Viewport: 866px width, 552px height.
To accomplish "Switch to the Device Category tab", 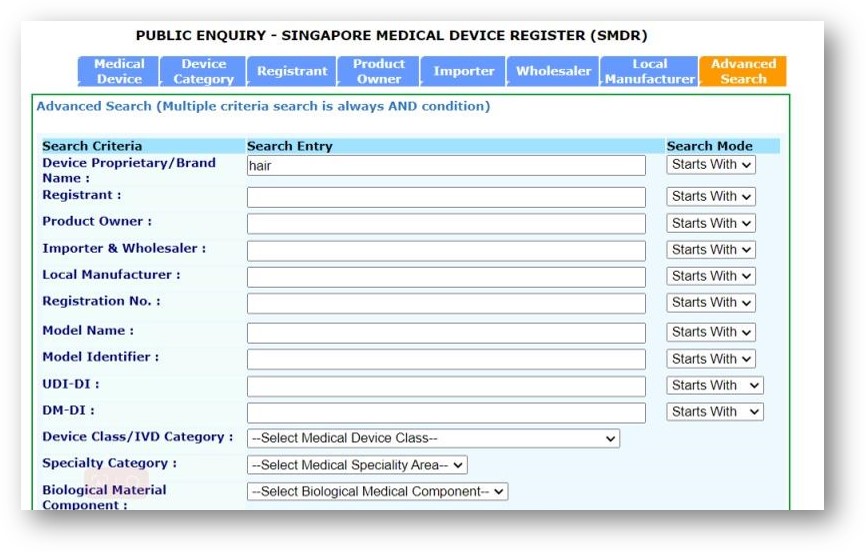I will point(203,71).
